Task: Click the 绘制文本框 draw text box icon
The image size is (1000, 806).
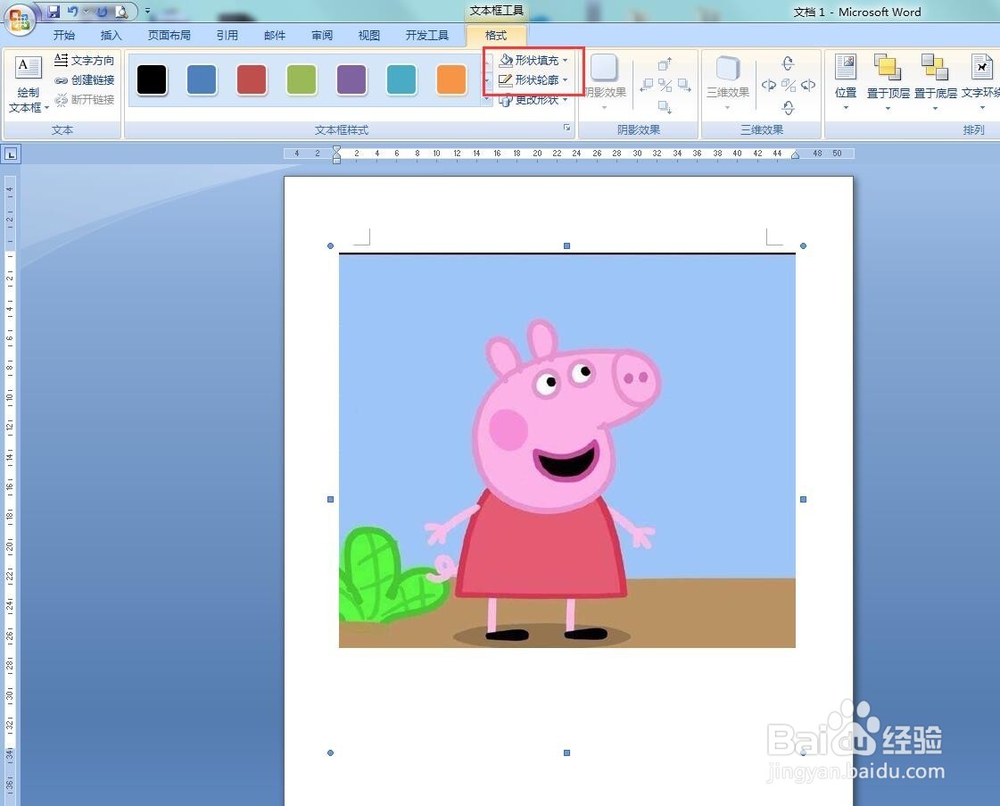Action: (28, 68)
